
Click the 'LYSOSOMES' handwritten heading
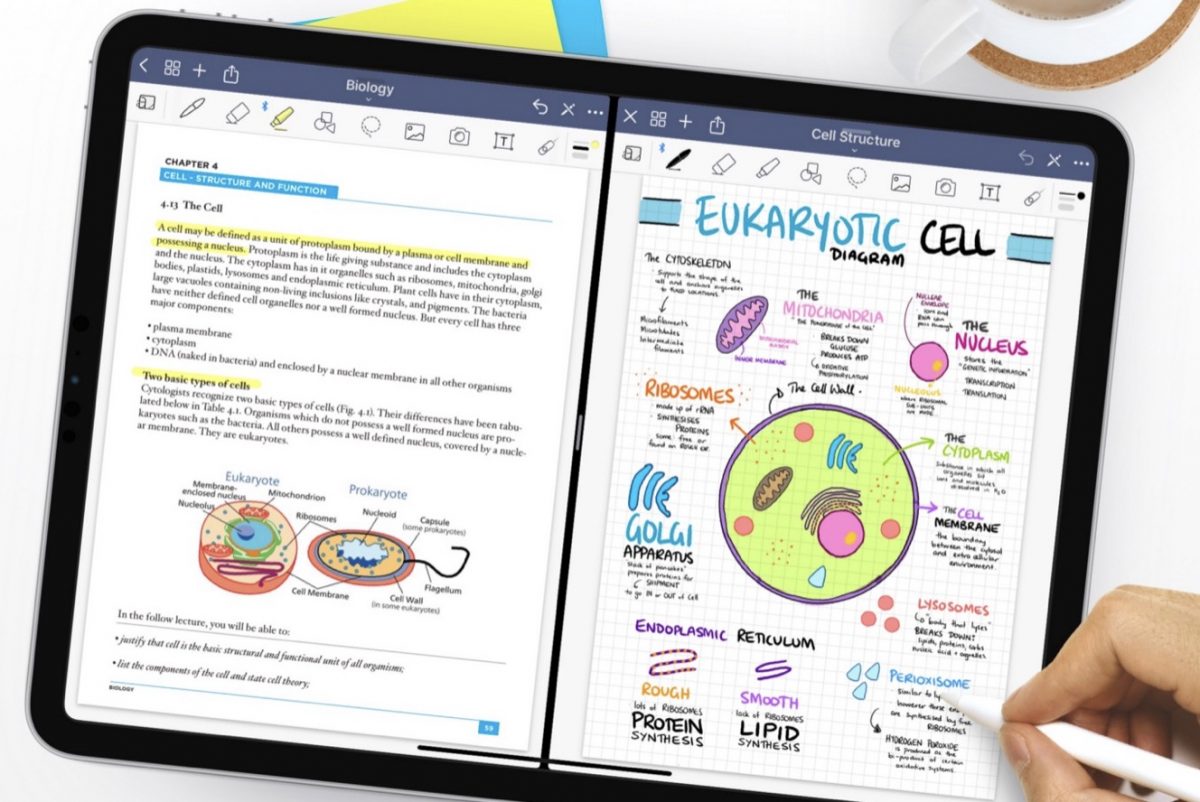pyautogui.click(x=951, y=609)
